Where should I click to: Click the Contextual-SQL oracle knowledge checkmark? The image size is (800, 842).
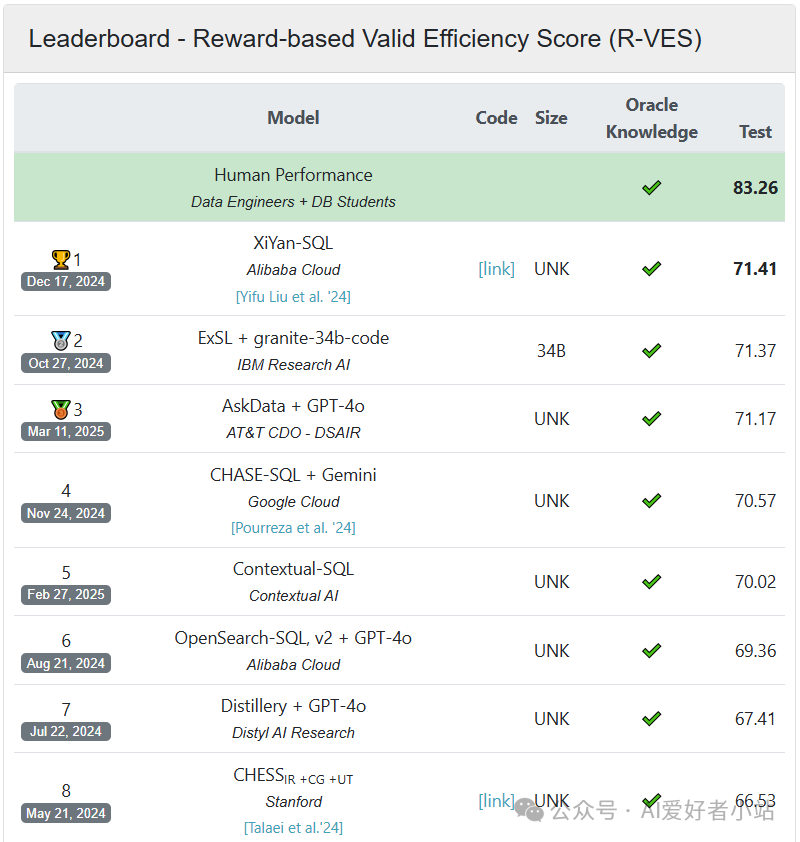pos(652,581)
